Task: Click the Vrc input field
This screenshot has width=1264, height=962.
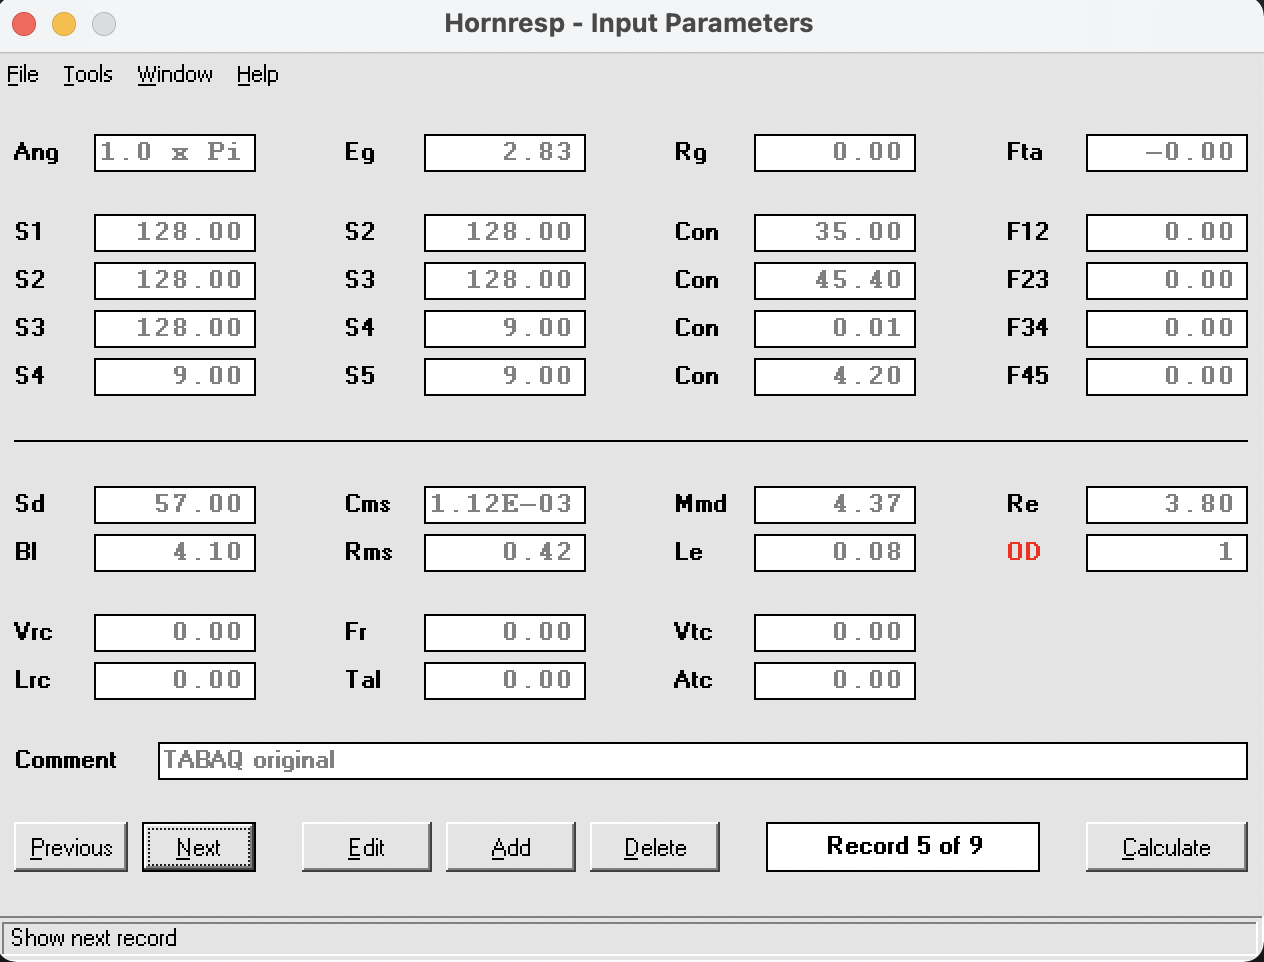Action: 175,633
